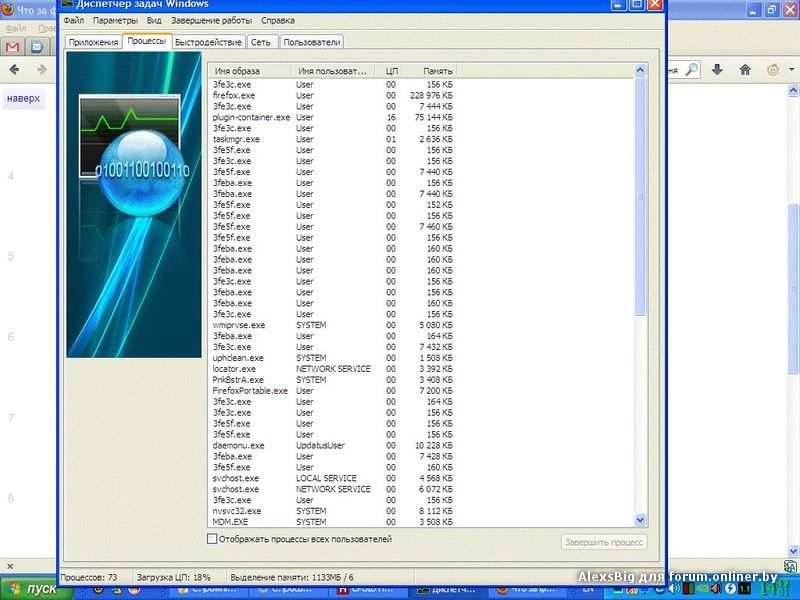Open the Справка menu
Viewport: 800px width, 600px height.
coord(278,20)
